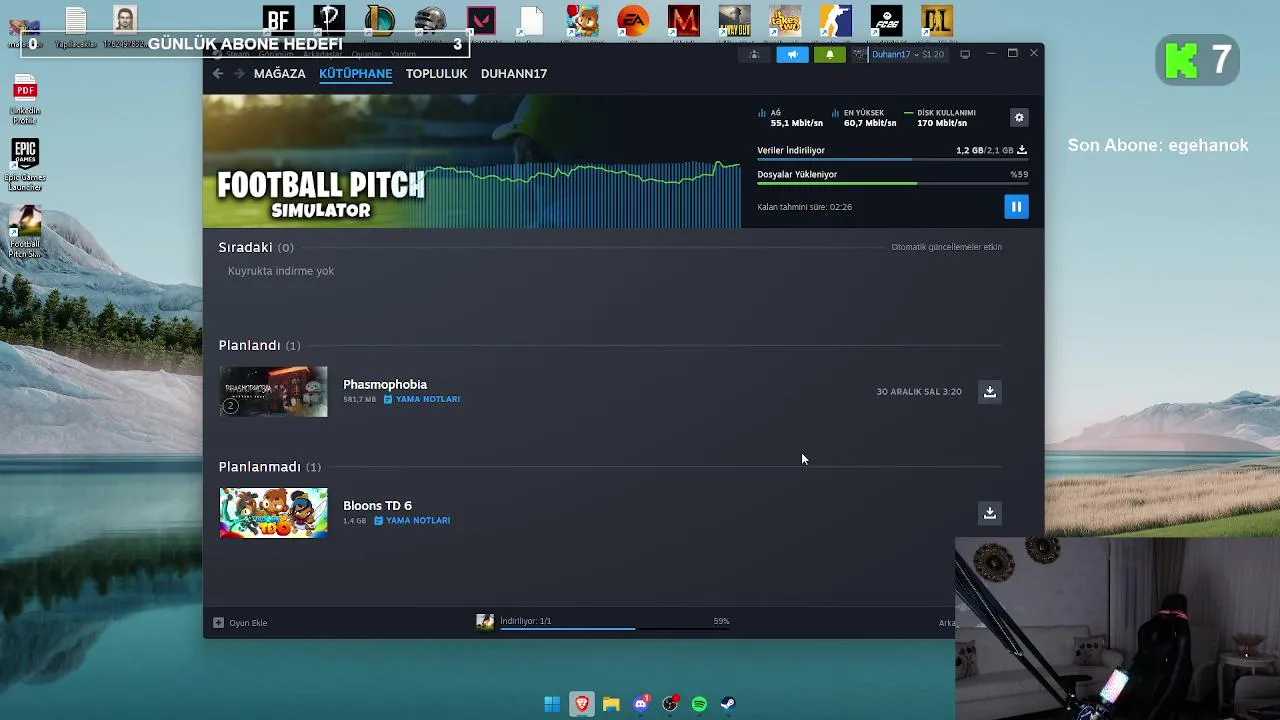
Task: Click the EN YÜKSEK 60,7 Mbit/sn stat
Action: [x=864, y=118]
